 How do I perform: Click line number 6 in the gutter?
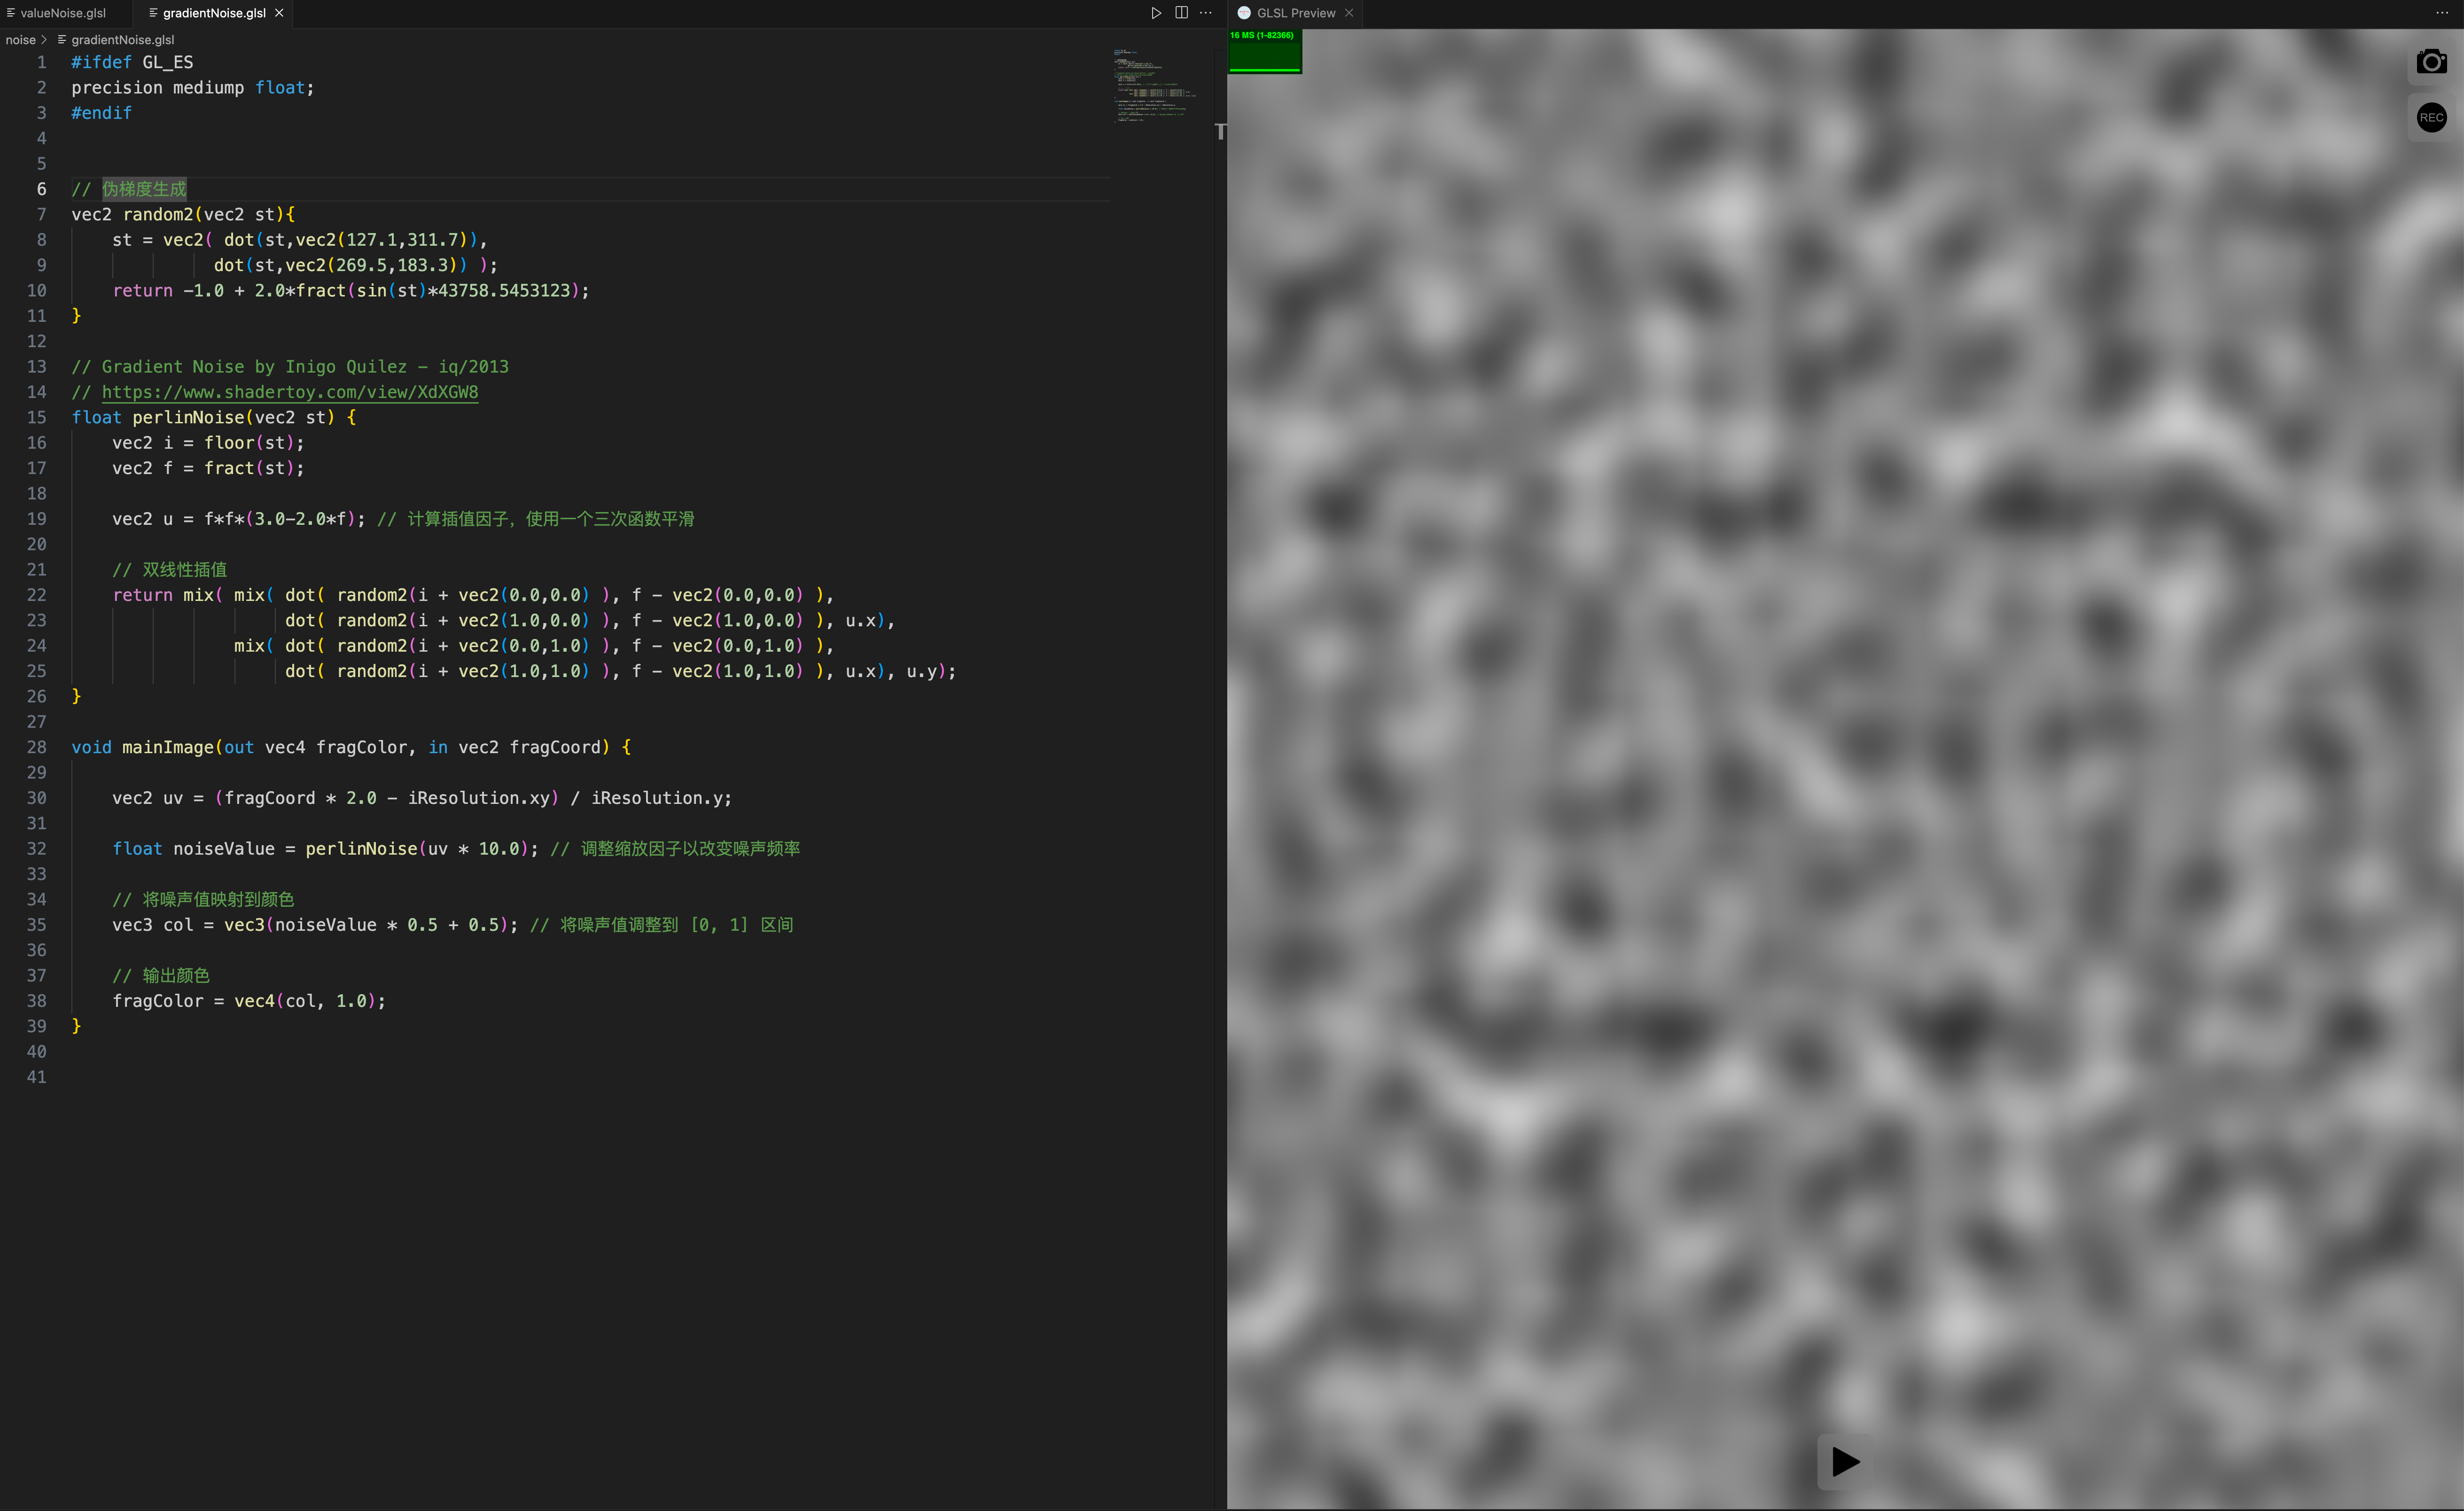[x=41, y=189]
